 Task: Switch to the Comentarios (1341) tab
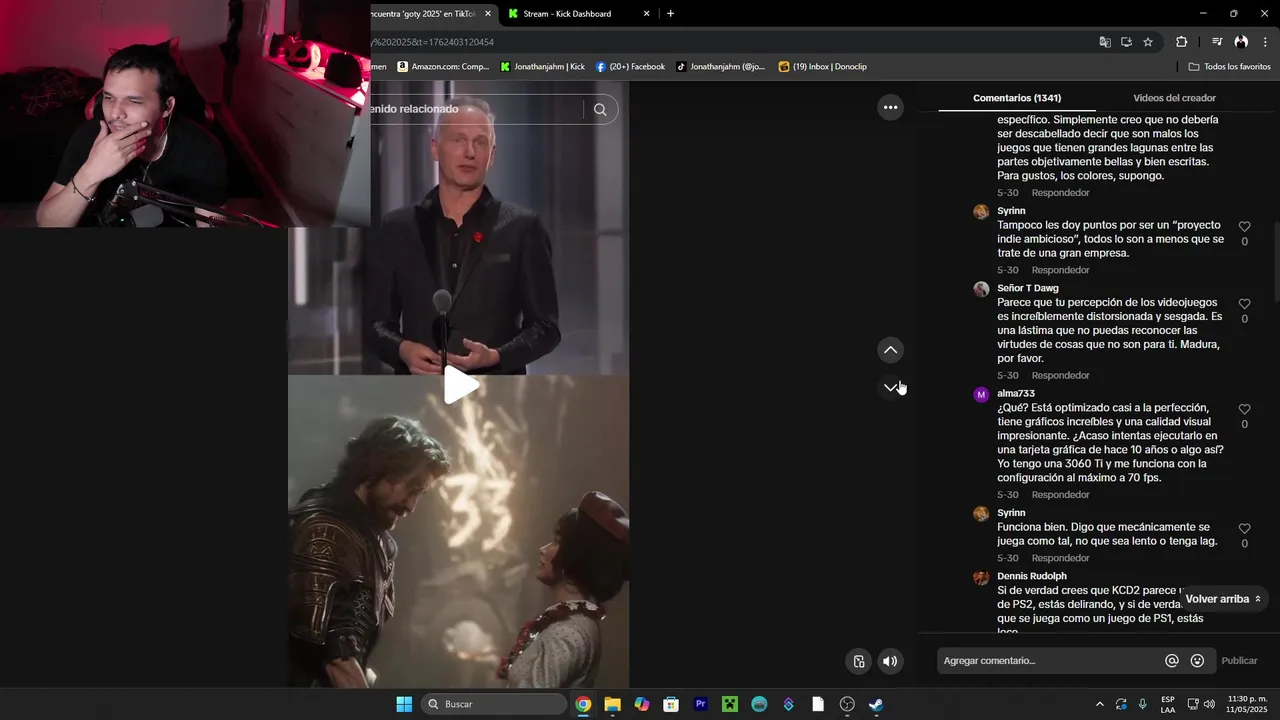pos(1017,98)
